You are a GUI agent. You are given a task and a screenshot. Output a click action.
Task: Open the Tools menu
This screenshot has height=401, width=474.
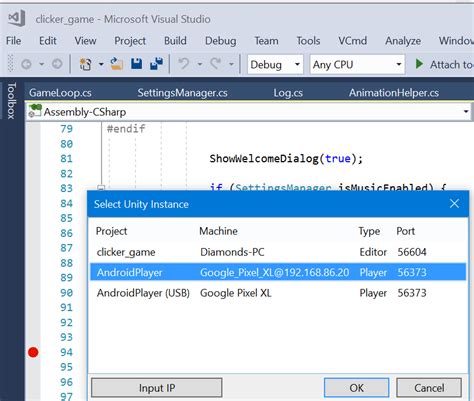point(308,41)
